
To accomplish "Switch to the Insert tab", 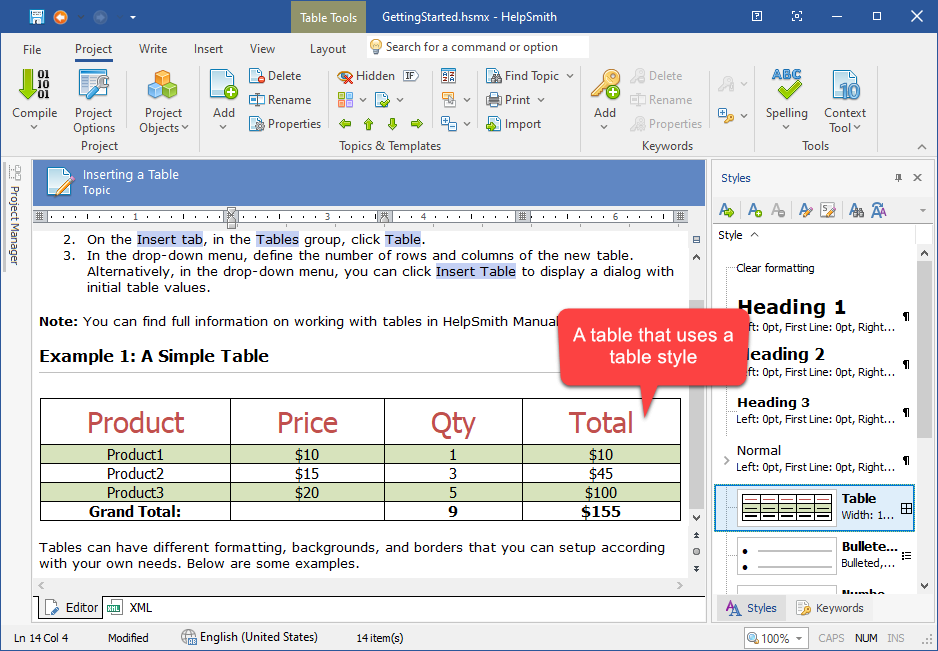I will click(x=208, y=49).
